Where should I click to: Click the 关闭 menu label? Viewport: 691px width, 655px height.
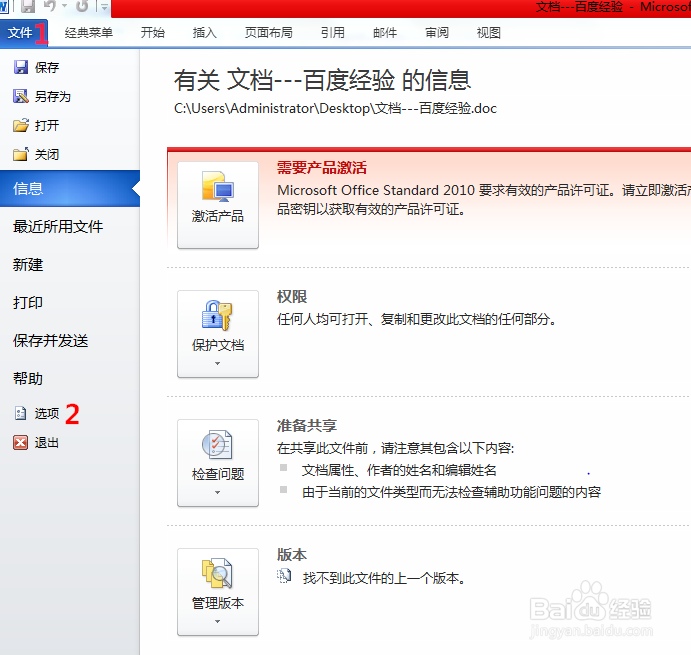[47, 155]
